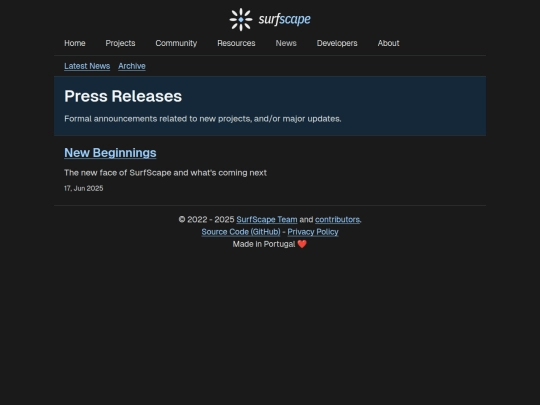This screenshot has width=540, height=405.
Task: Go to the Community section
Action: coord(176,43)
